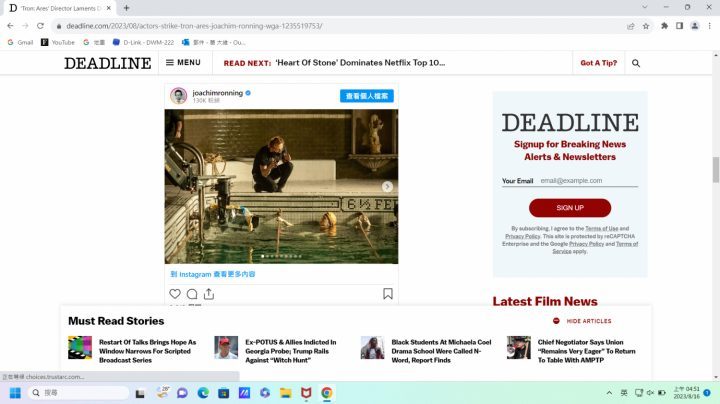Image resolution: width=720 pixels, height=404 pixels.
Task: Open the Instagram comment bubble icon
Action: click(192, 294)
